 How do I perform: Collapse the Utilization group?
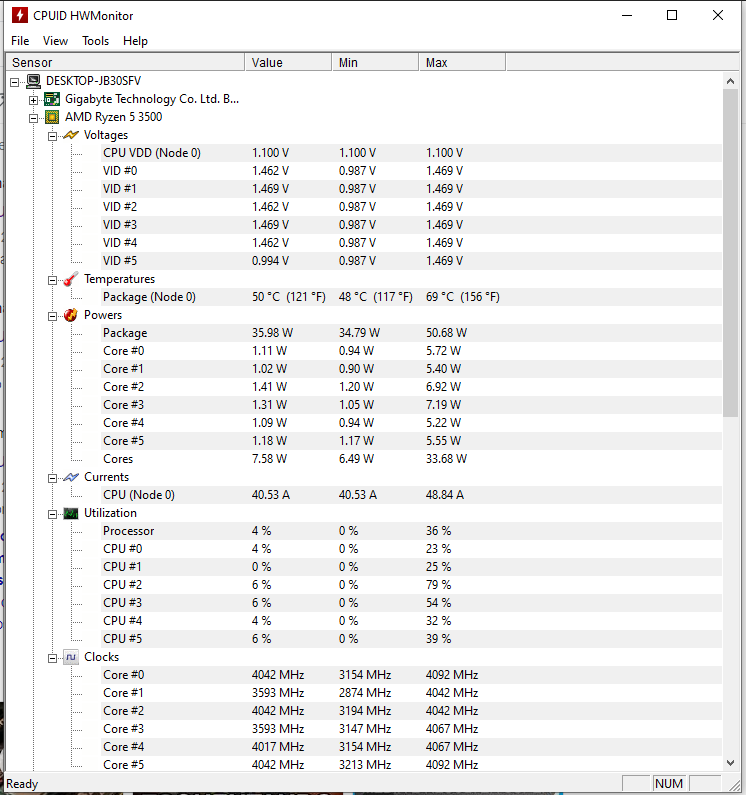[52, 514]
